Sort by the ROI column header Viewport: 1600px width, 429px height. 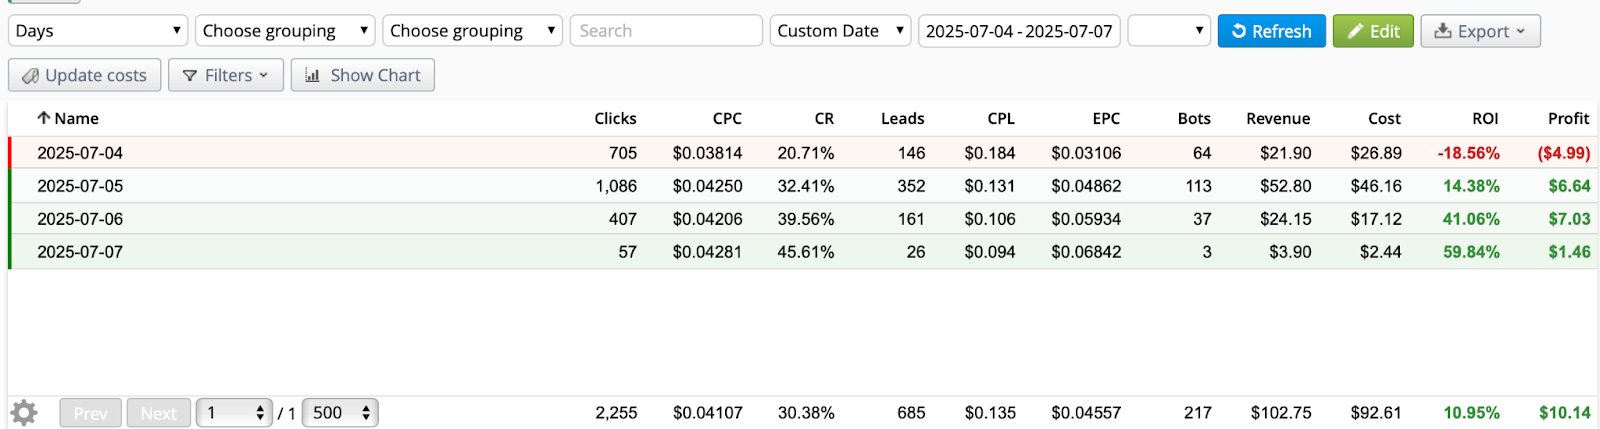coord(1485,118)
